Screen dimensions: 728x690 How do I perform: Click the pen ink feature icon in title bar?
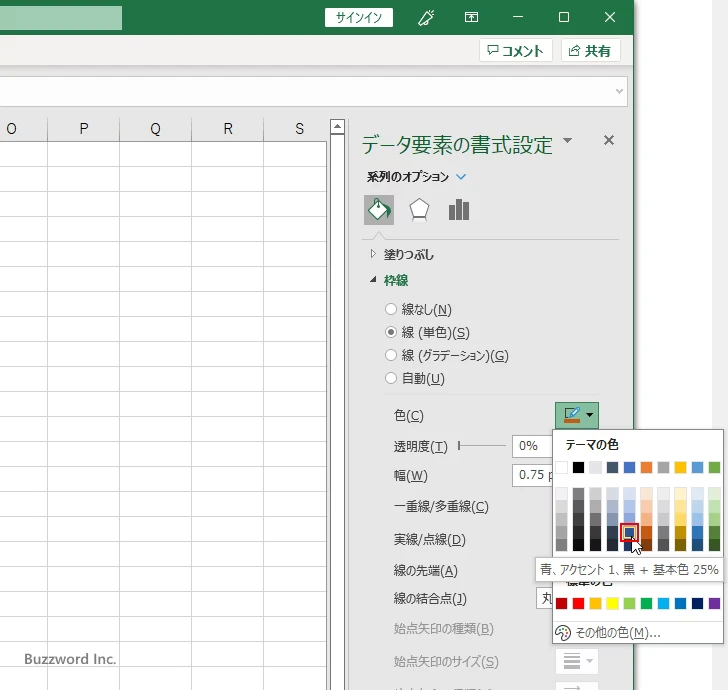(x=426, y=18)
